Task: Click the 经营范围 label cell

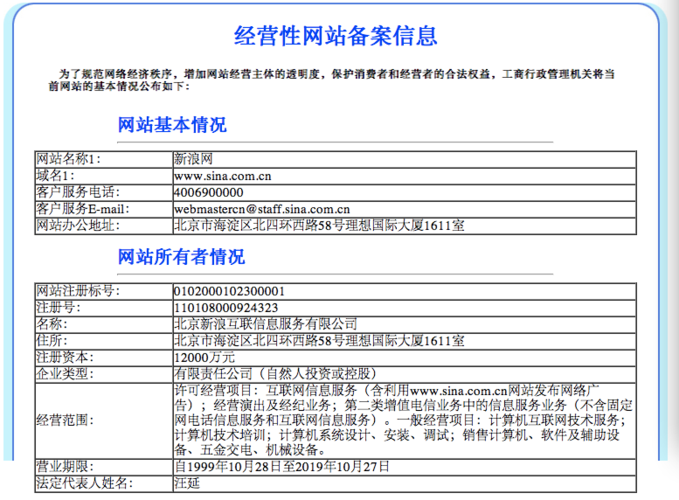Action: click(x=103, y=420)
